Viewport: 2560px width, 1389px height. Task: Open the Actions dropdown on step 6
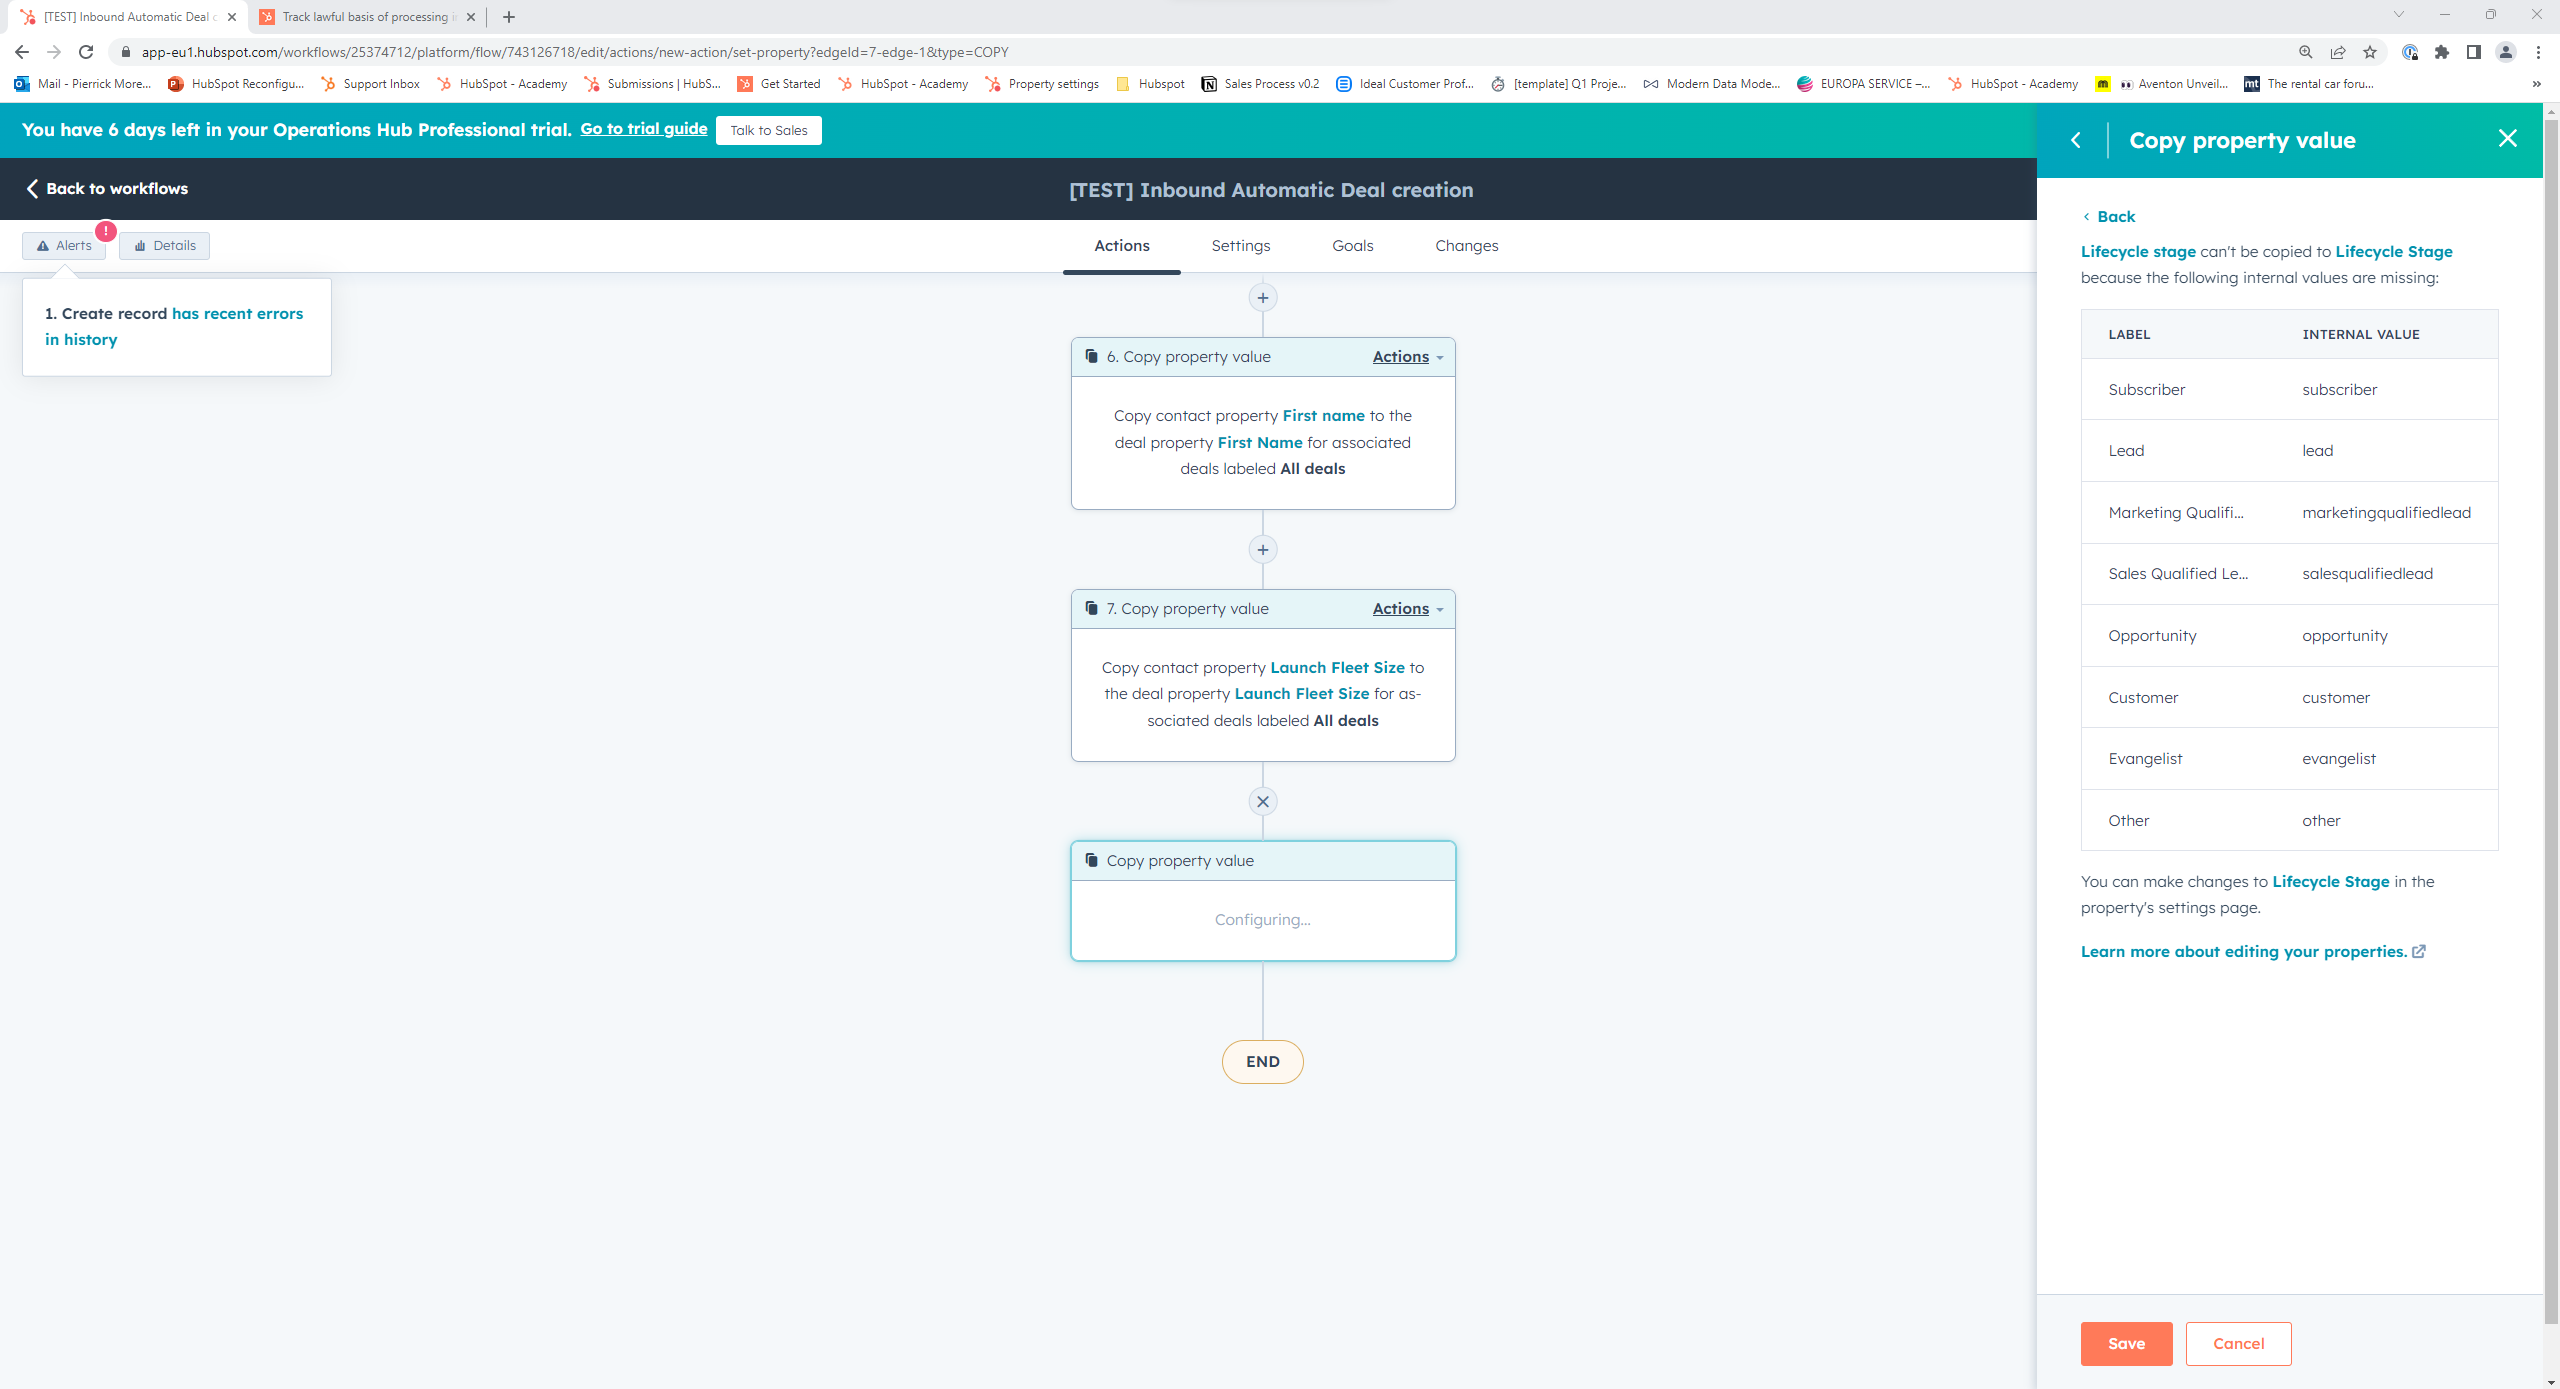pos(1399,356)
